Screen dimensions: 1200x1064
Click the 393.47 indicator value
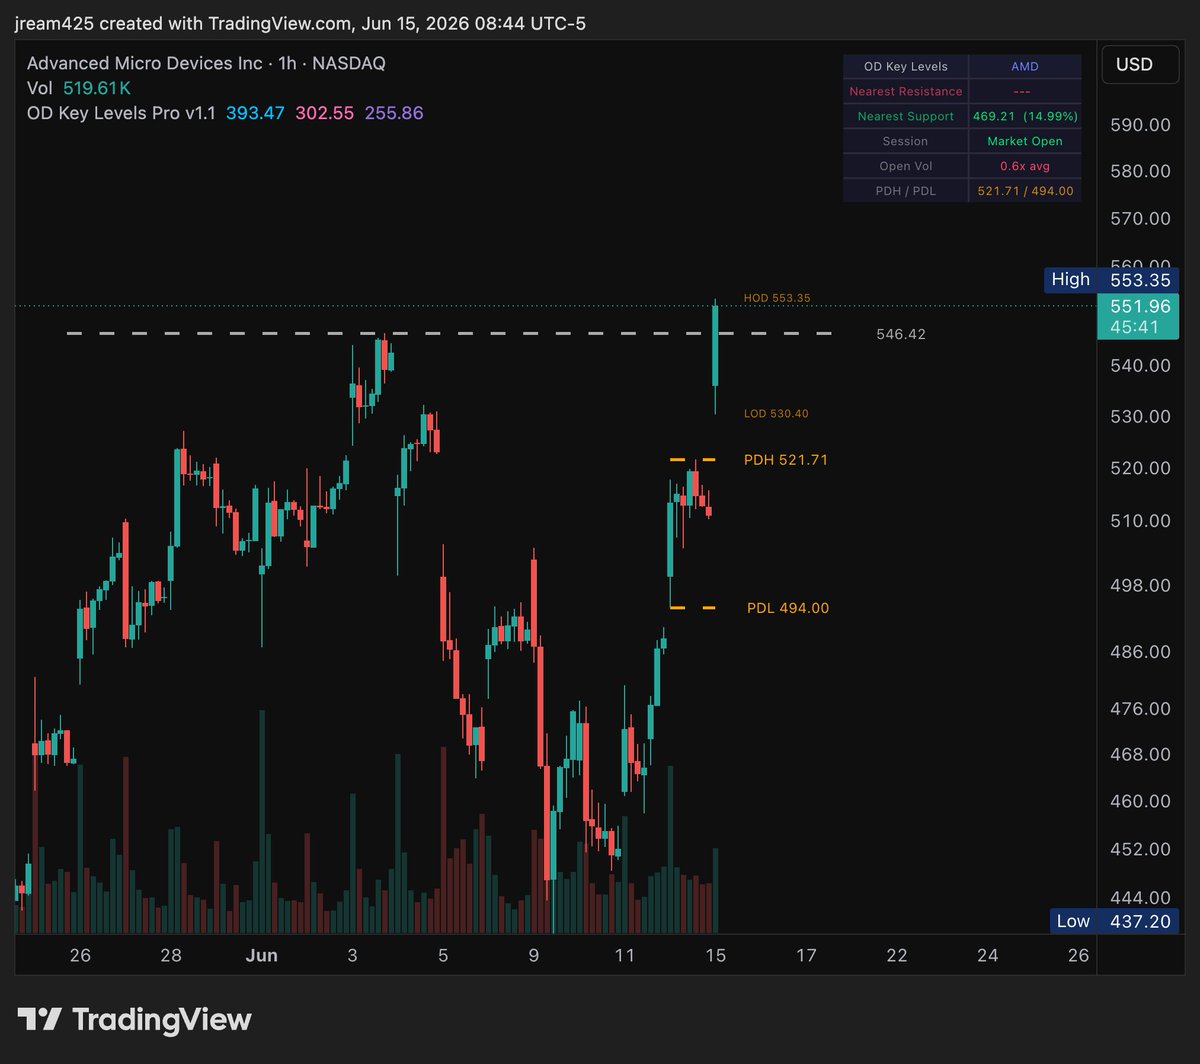(255, 113)
